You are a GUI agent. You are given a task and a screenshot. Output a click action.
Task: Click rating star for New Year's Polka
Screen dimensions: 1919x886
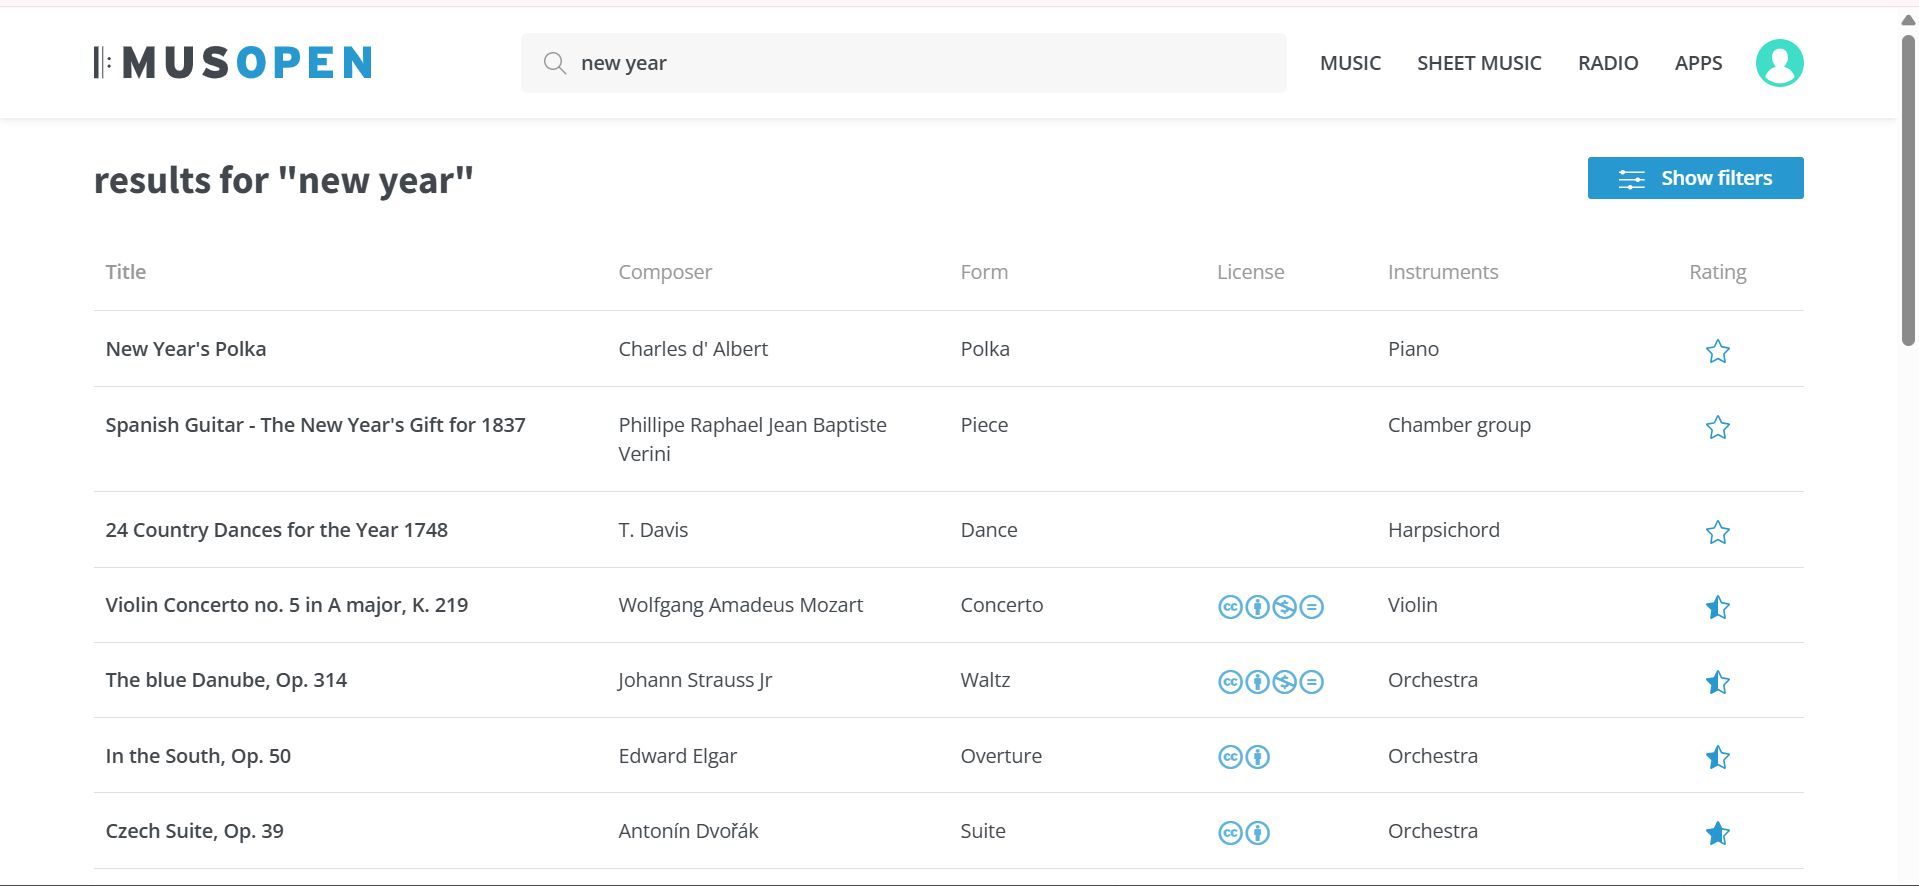pyautogui.click(x=1717, y=351)
